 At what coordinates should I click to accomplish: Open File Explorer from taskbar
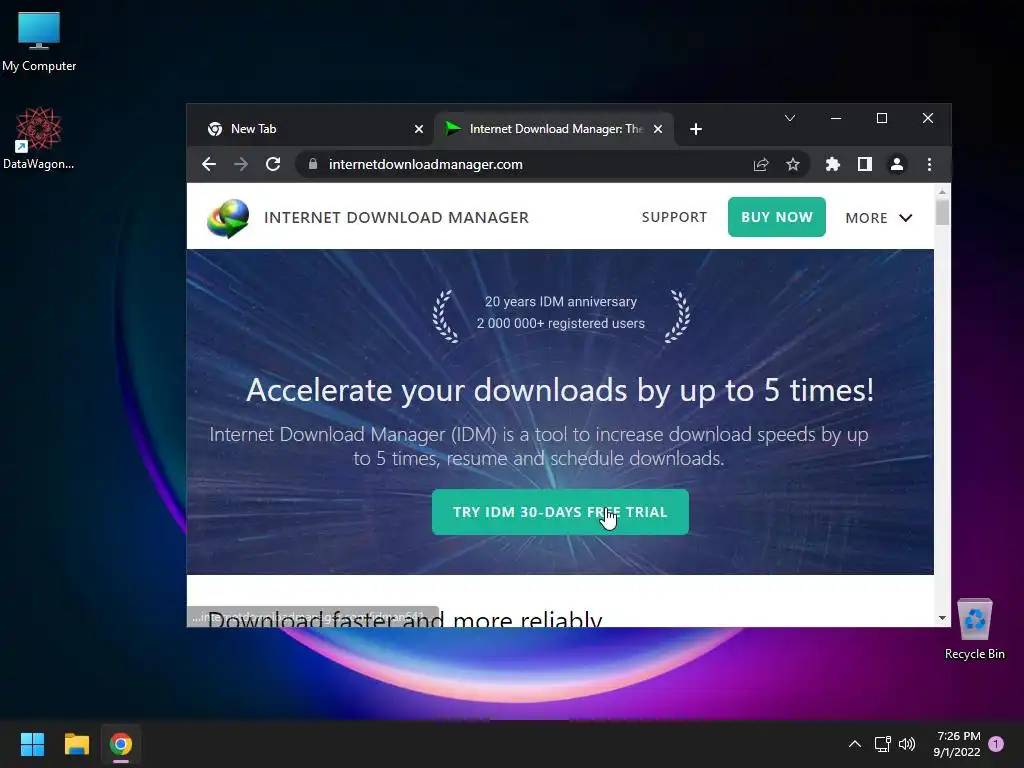click(x=76, y=744)
